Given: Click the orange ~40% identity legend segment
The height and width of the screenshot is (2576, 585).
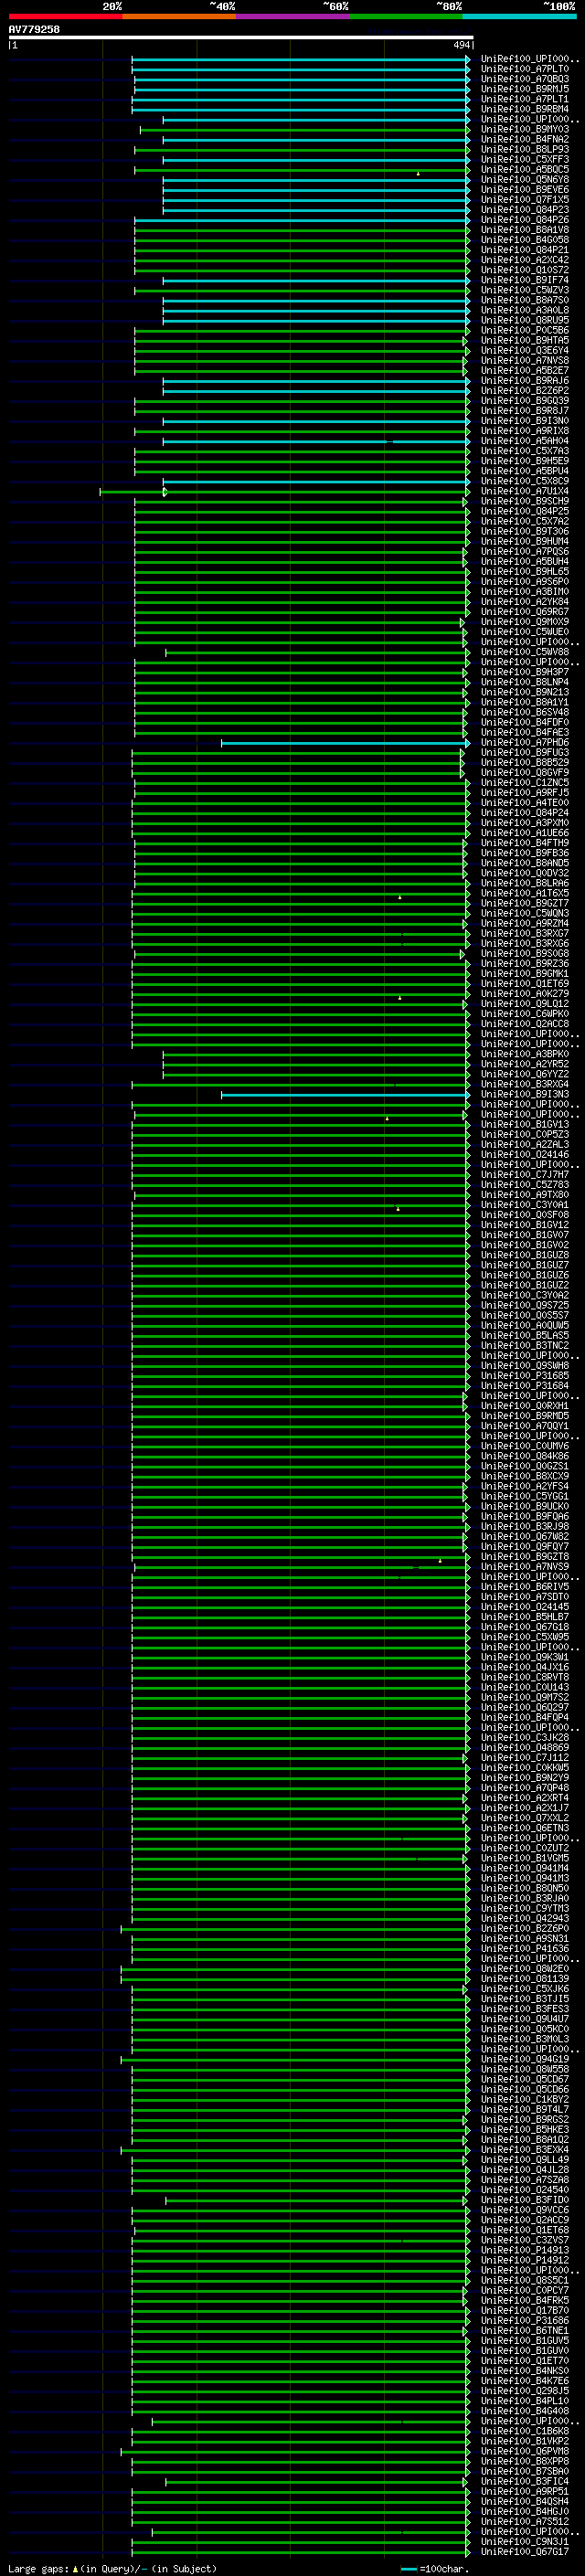Looking at the screenshot, I should (x=179, y=16).
